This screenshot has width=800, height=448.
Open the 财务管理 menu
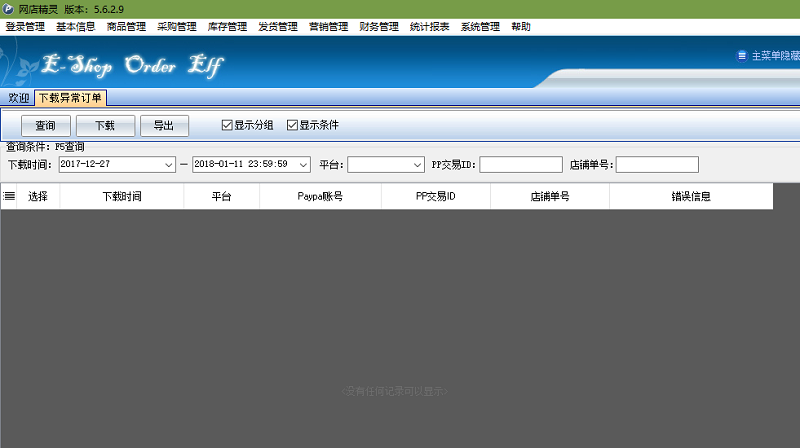(379, 27)
